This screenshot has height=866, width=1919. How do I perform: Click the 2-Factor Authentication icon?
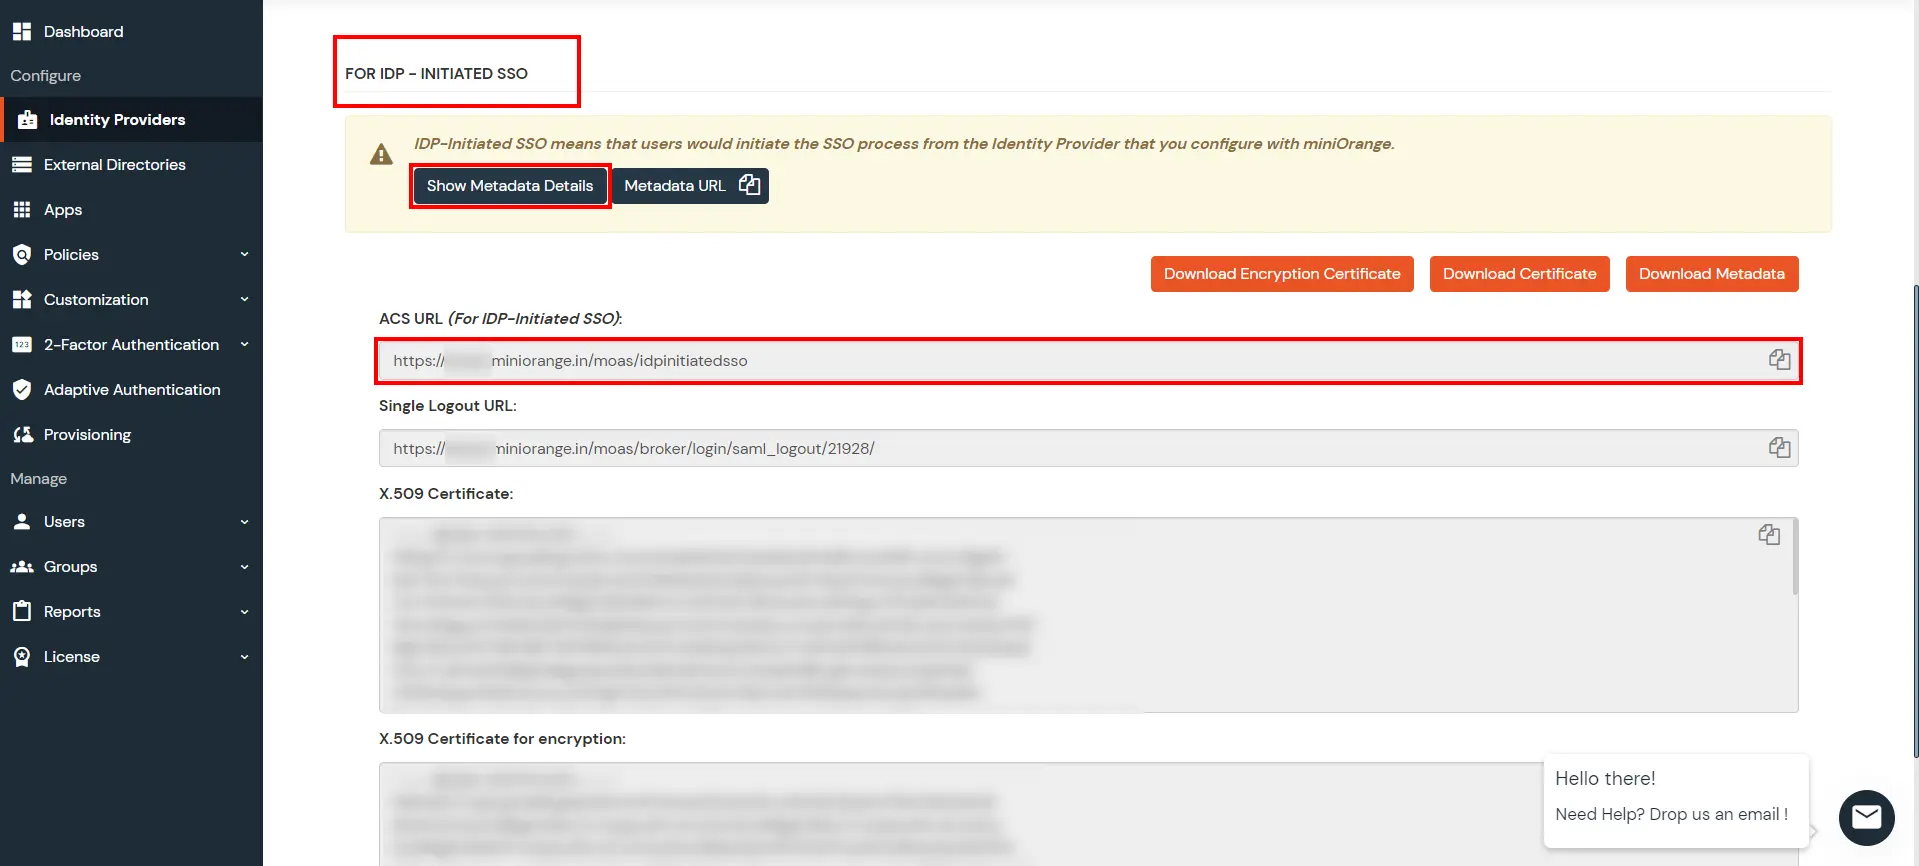pos(22,345)
